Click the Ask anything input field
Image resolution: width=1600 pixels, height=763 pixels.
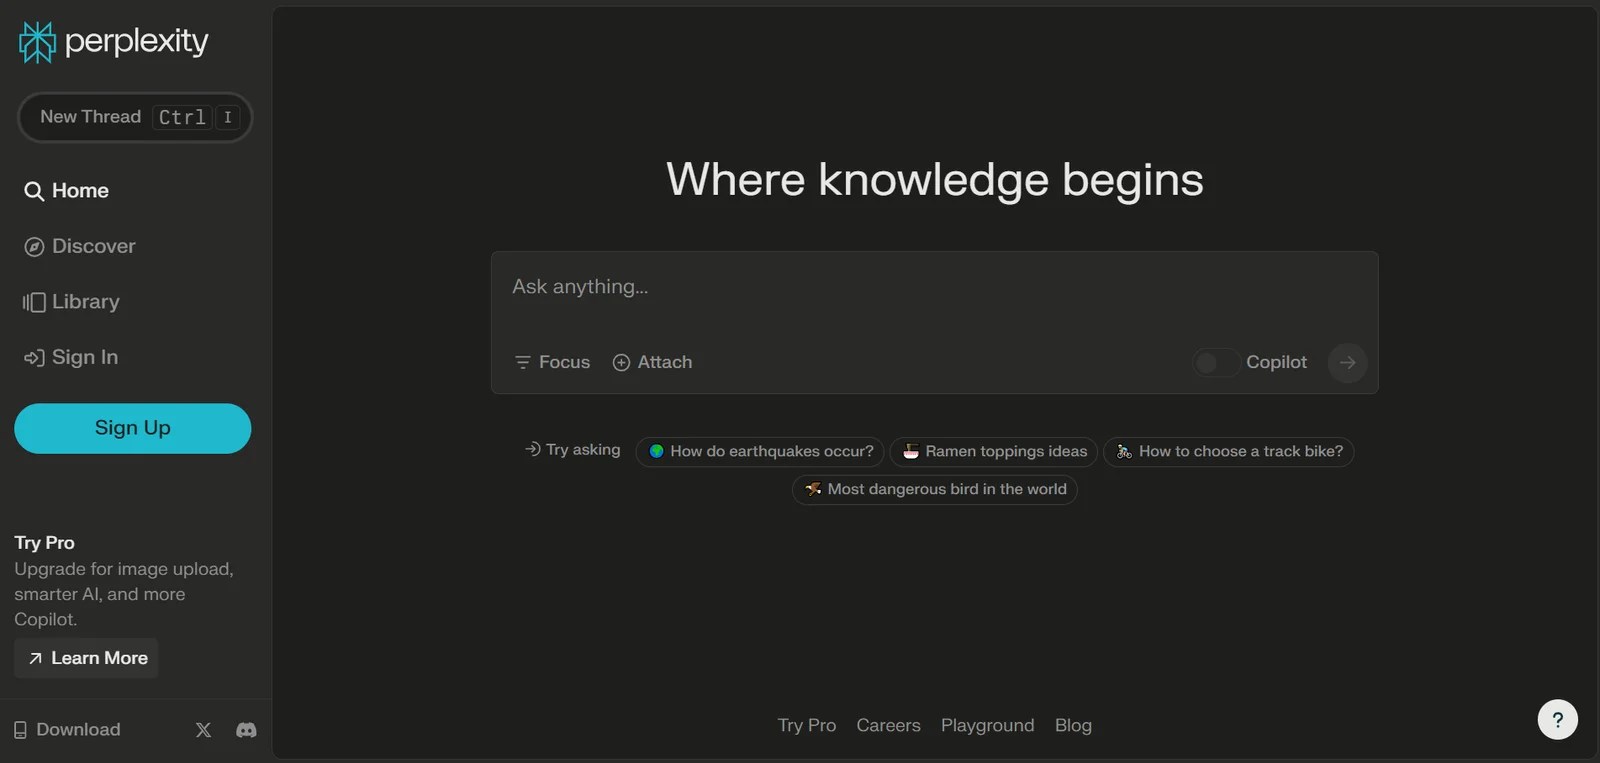pyautogui.click(x=934, y=287)
